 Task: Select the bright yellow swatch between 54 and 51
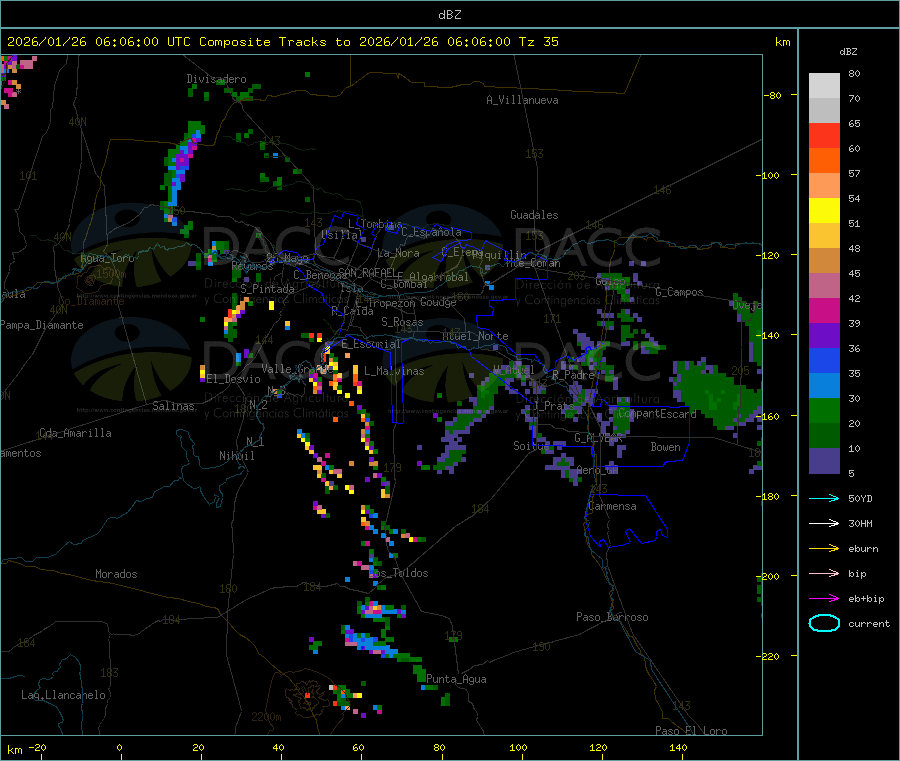click(824, 211)
